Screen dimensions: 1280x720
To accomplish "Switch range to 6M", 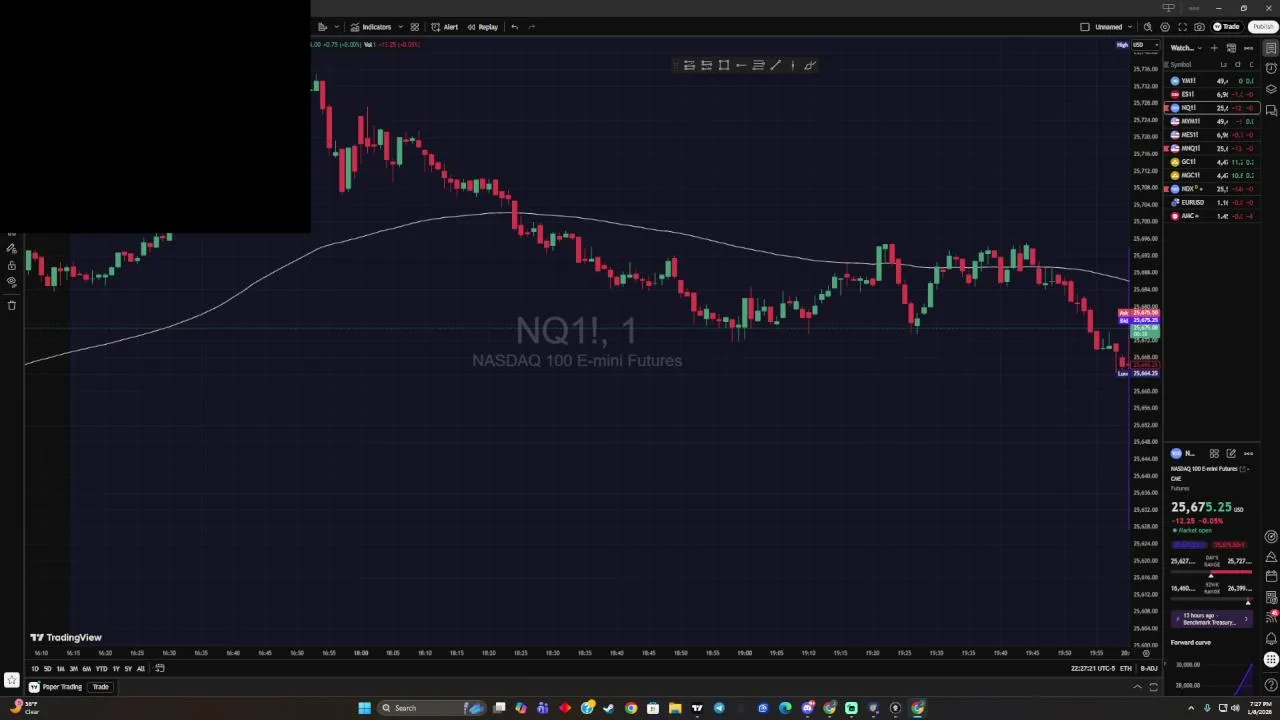I will (x=86, y=669).
